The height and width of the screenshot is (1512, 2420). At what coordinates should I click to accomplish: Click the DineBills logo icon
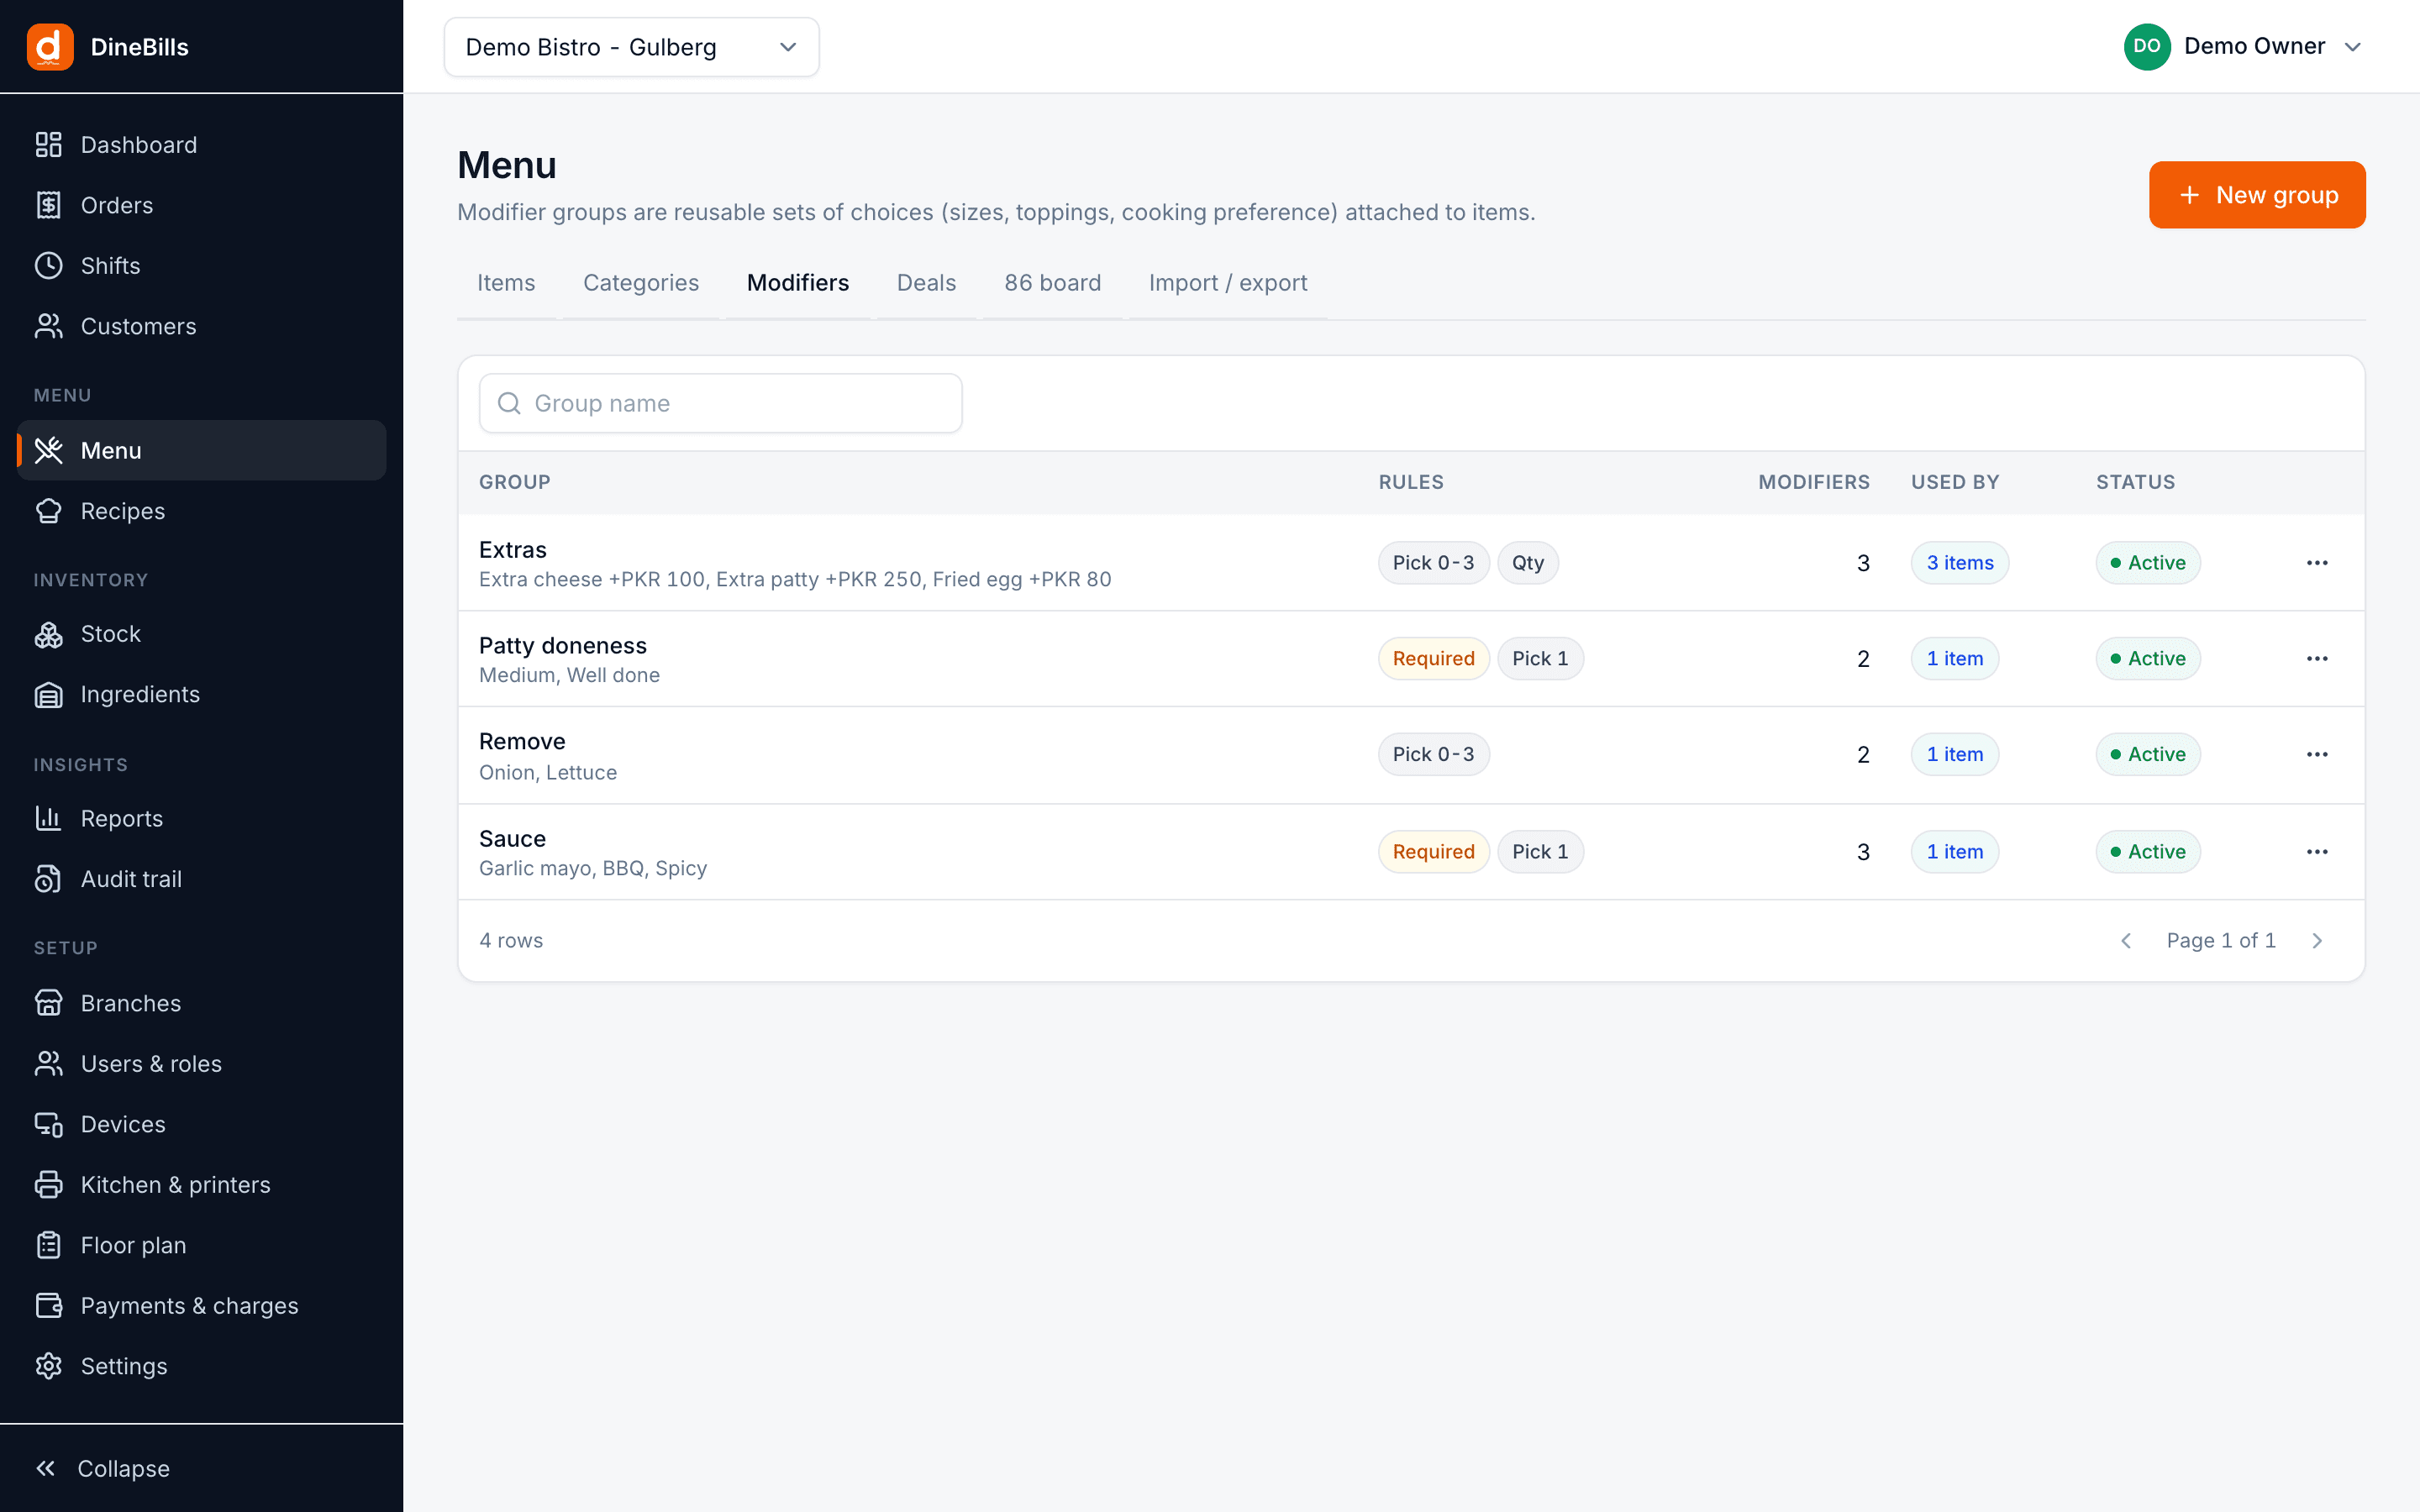point(50,47)
